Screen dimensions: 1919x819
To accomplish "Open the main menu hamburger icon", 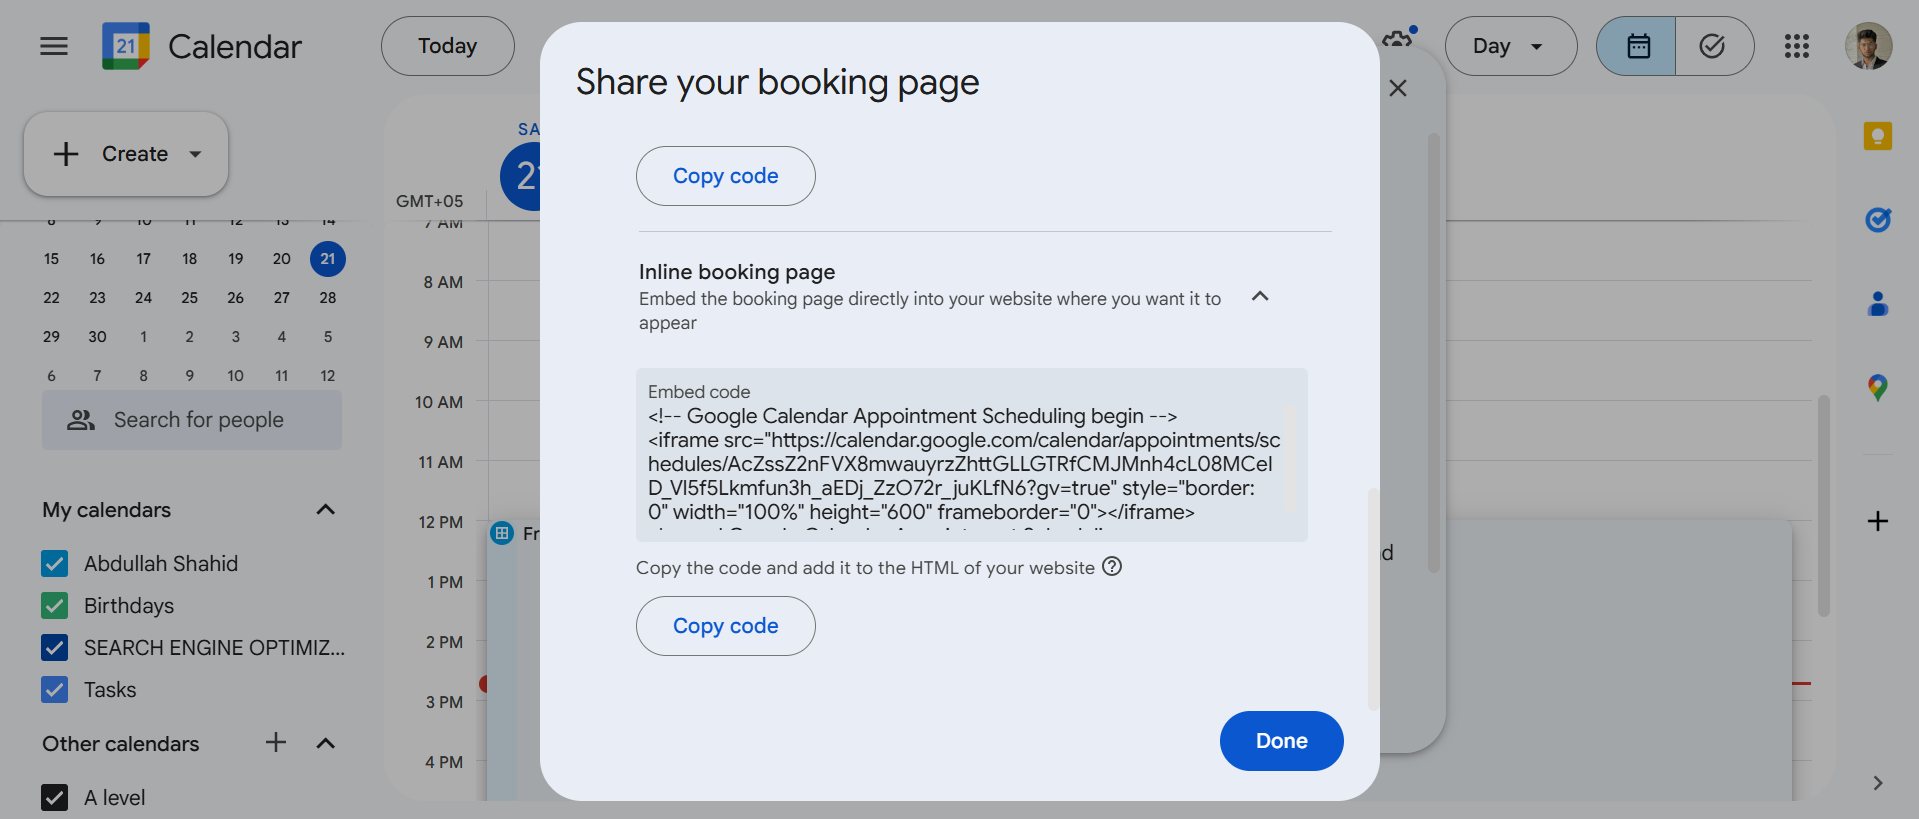I will click(54, 46).
